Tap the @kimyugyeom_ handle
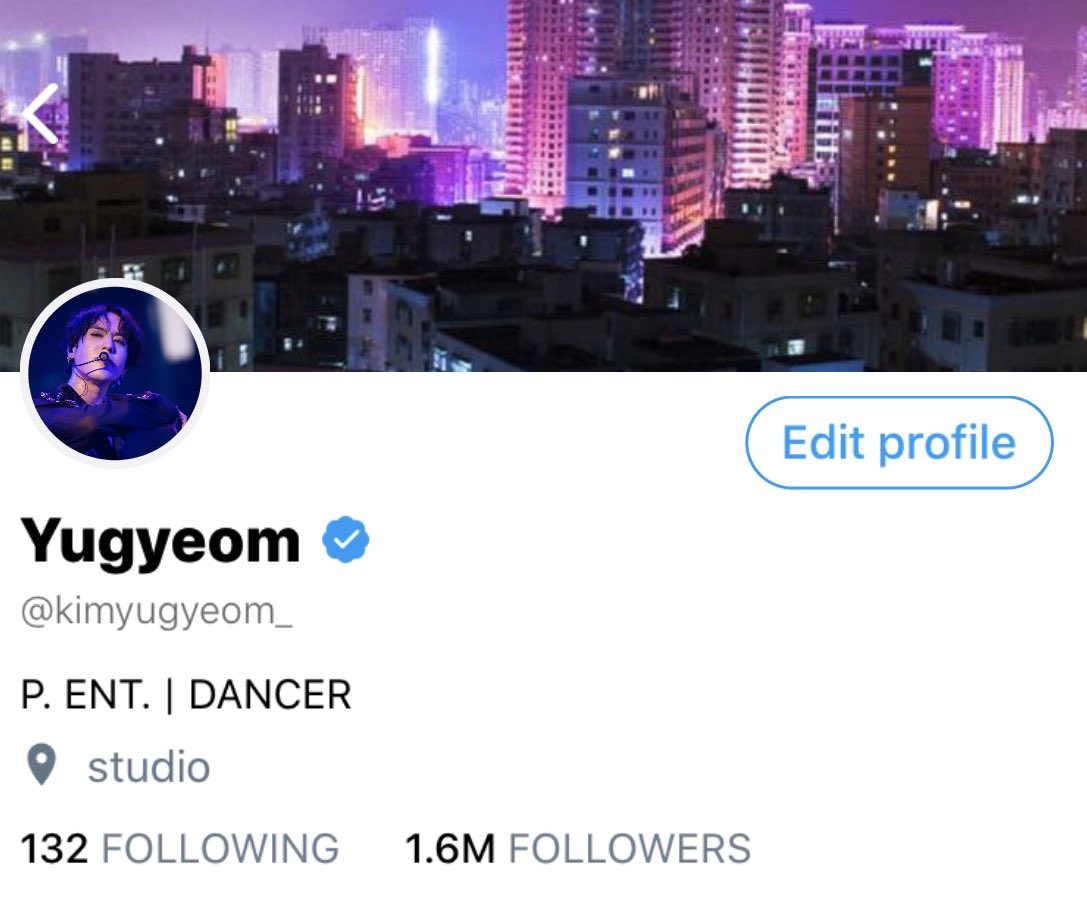The image size is (1087, 908). click(157, 612)
